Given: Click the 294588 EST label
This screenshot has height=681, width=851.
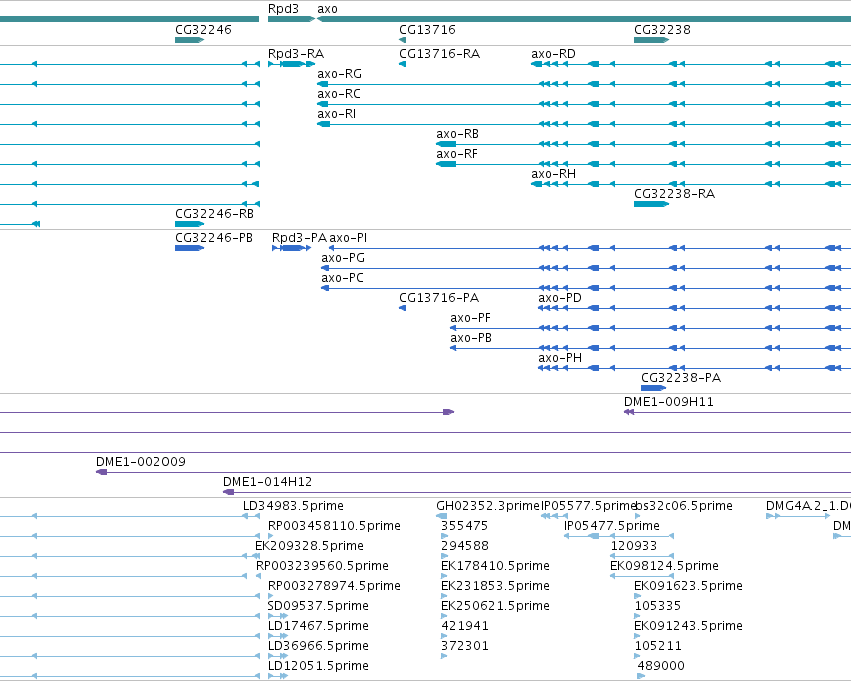Looking at the screenshot, I should pyautogui.click(x=465, y=546).
